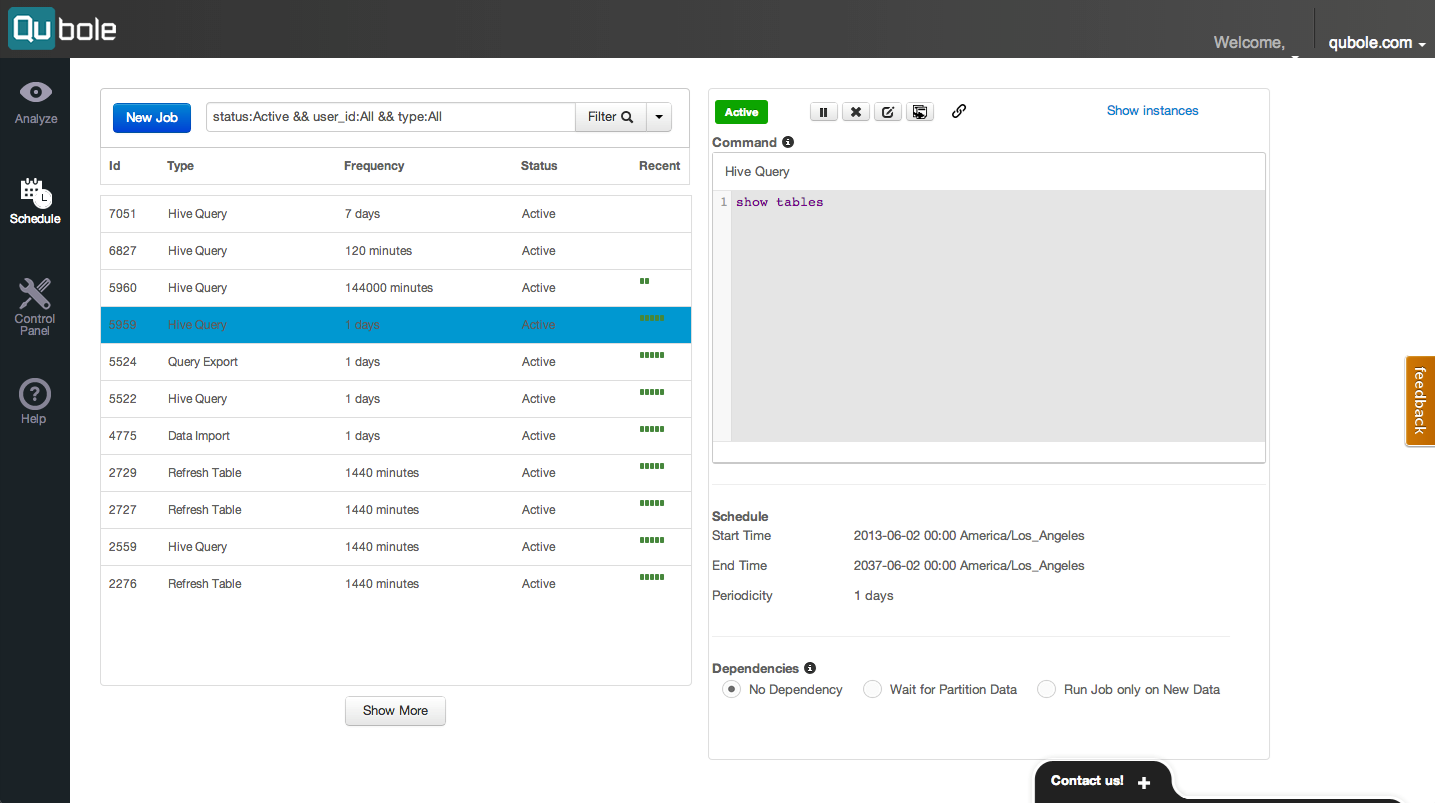Kill the job with the X icon
Image resolution: width=1435 pixels, height=803 pixels.
tap(855, 112)
